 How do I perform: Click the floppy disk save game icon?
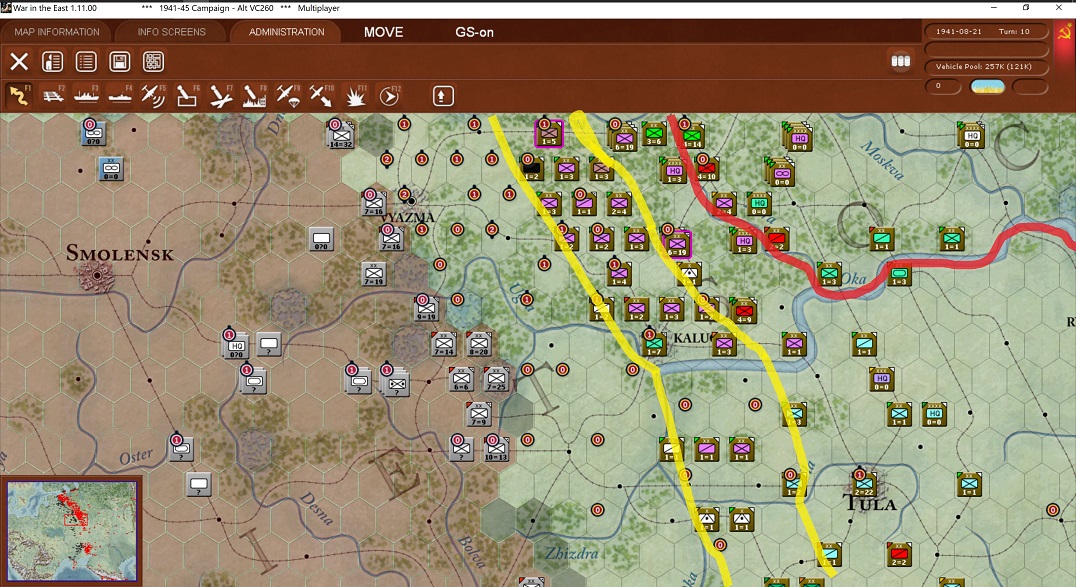point(119,62)
